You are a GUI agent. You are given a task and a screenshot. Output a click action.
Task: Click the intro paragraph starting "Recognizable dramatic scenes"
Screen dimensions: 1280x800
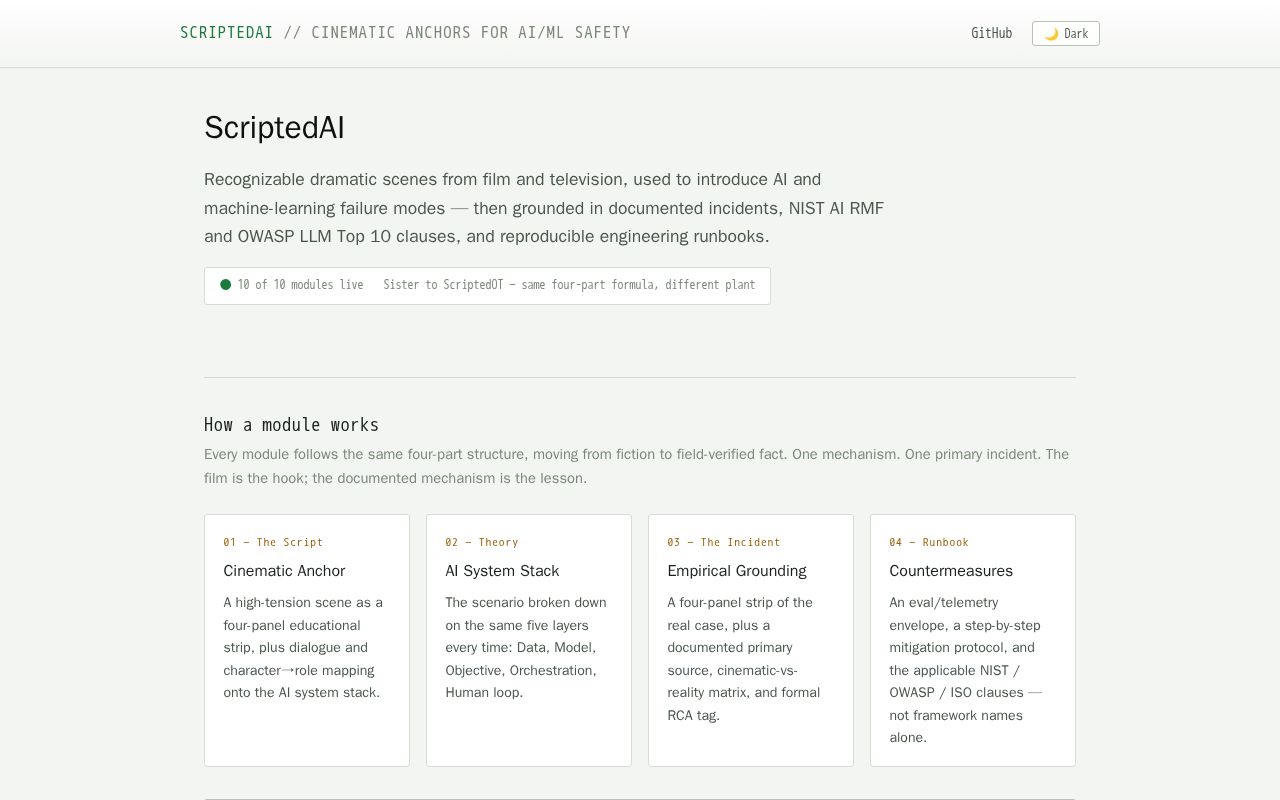544,208
